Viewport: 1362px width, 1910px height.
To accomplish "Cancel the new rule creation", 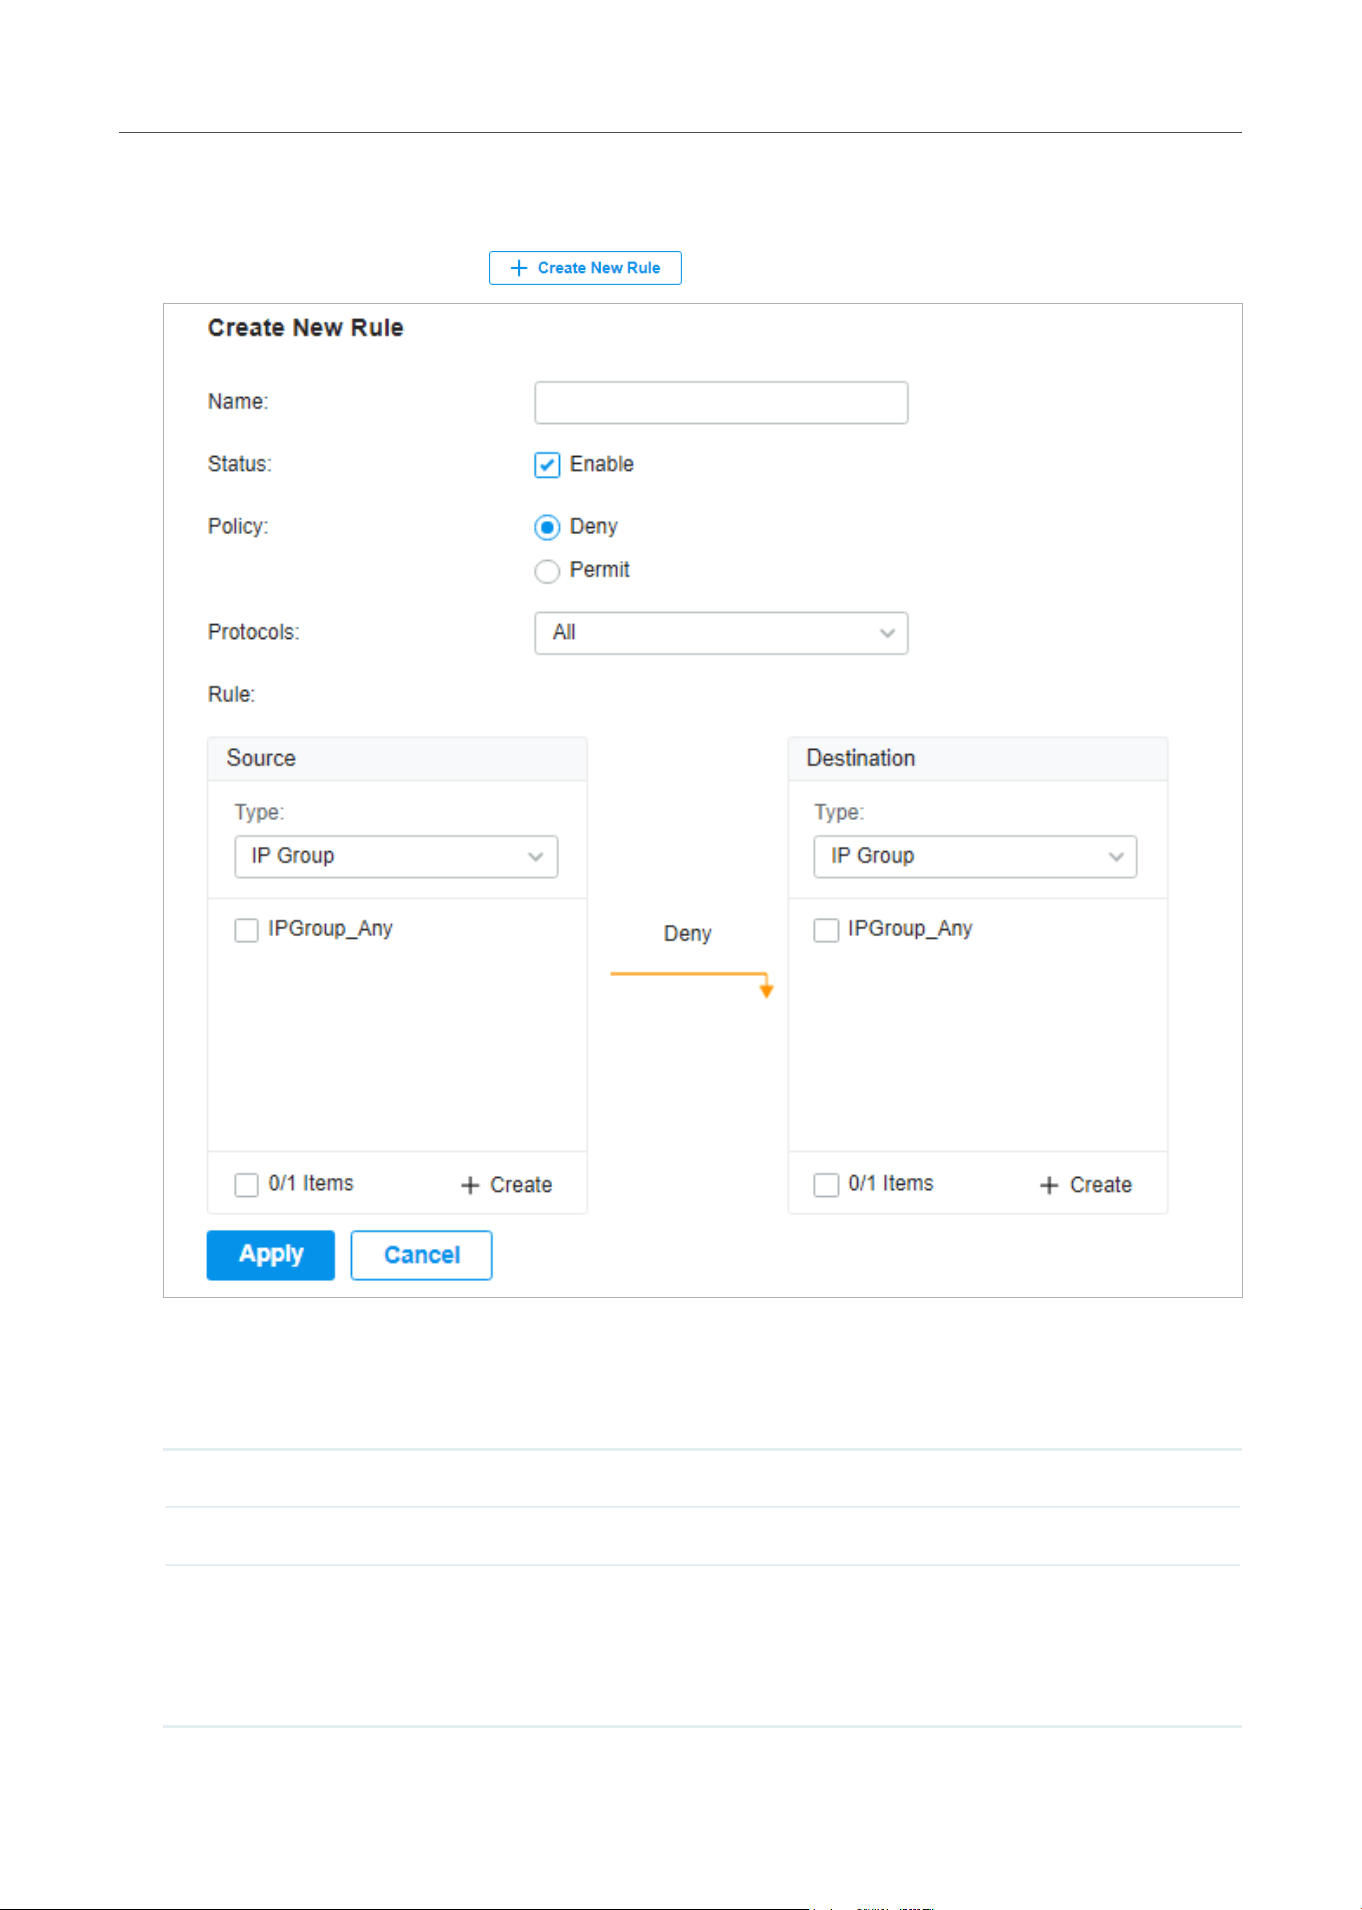I will click(421, 1255).
